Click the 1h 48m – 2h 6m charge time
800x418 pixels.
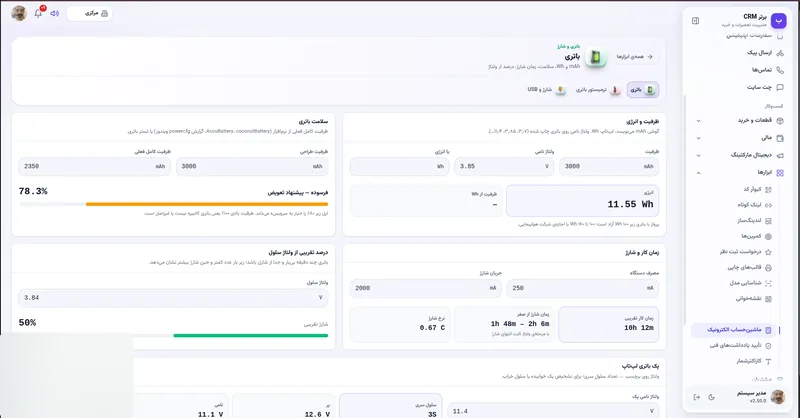tap(520, 324)
